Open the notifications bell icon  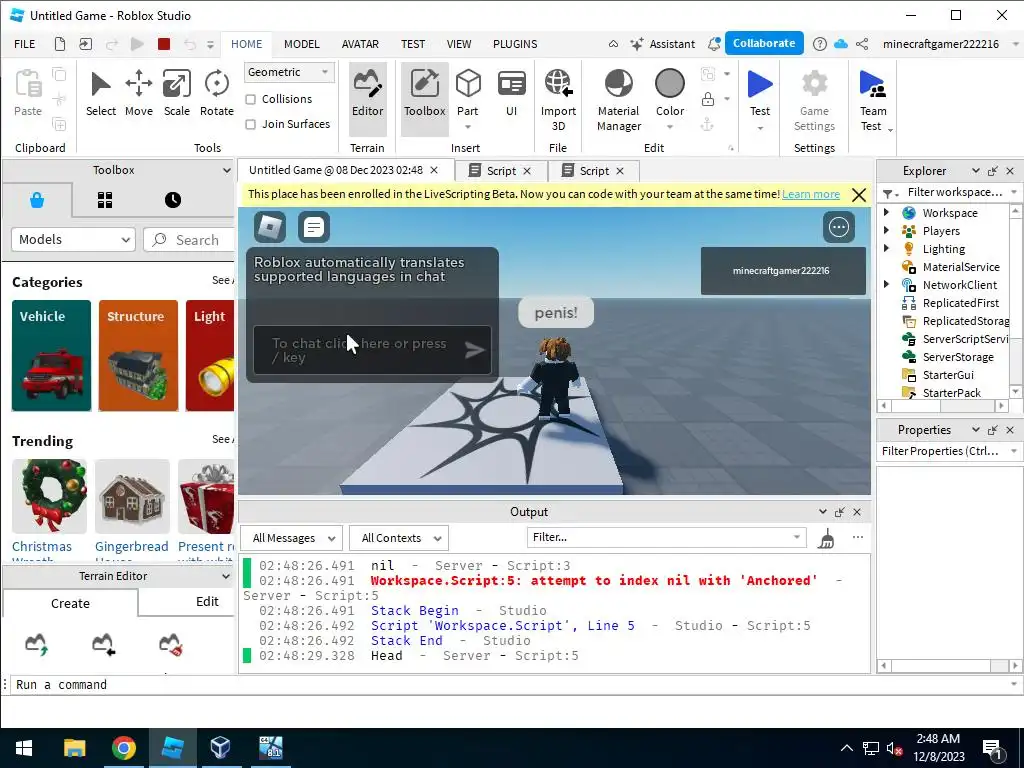(714, 44)
